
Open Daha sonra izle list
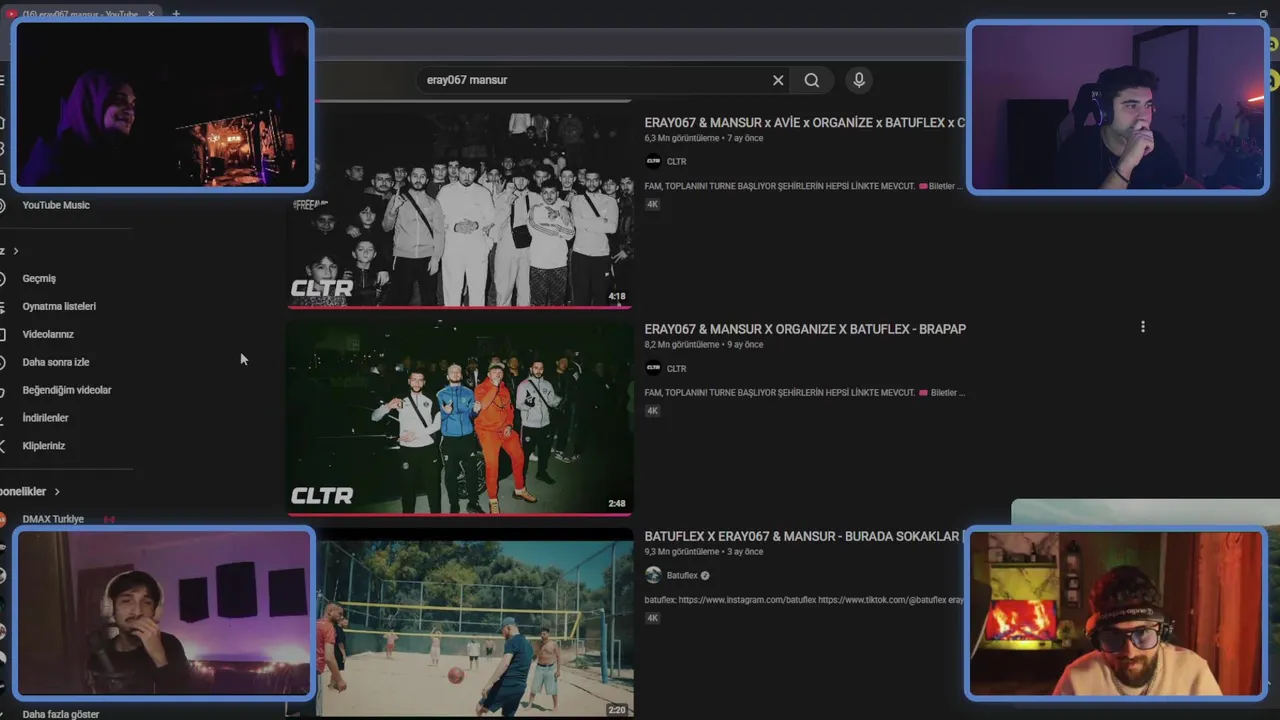click(x=56, y=363)
